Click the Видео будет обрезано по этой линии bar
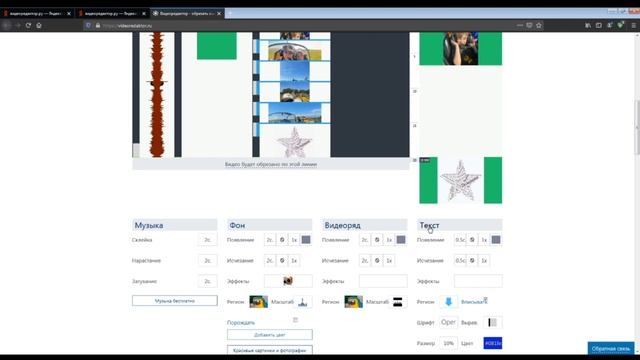 tap(271, 164)
